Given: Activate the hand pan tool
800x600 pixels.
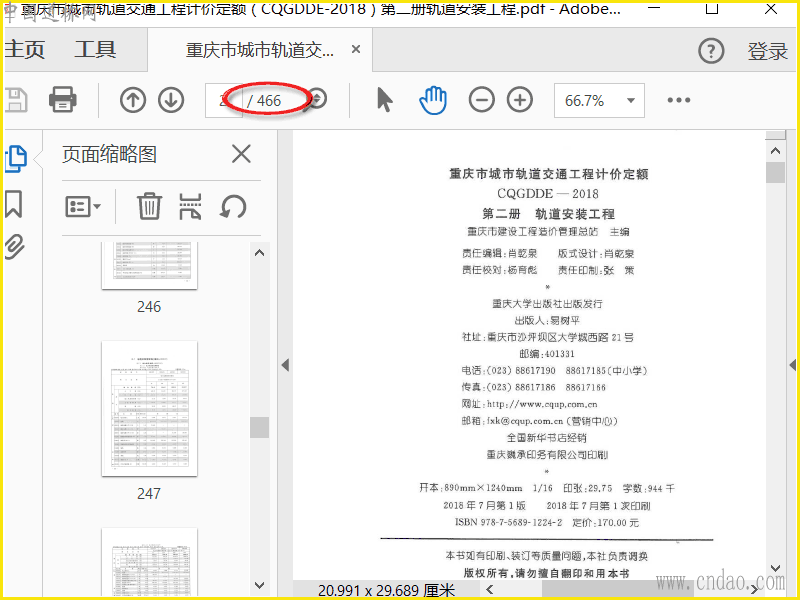Looking at the screenshot, I should [433, 100].
